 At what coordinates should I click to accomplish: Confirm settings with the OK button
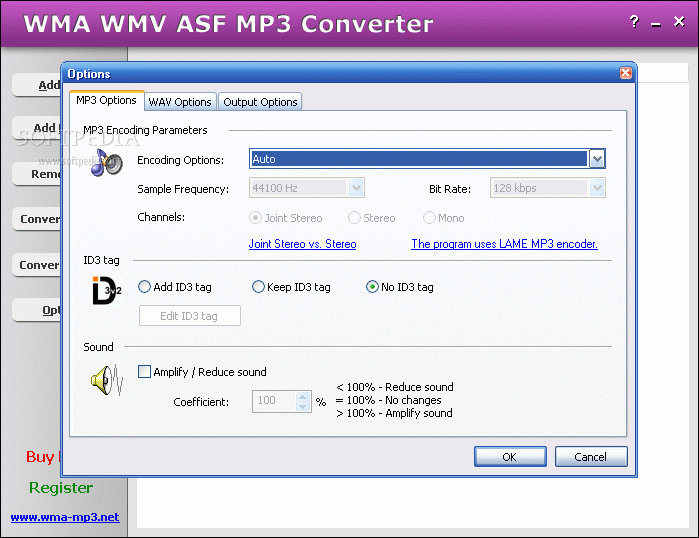510,457
